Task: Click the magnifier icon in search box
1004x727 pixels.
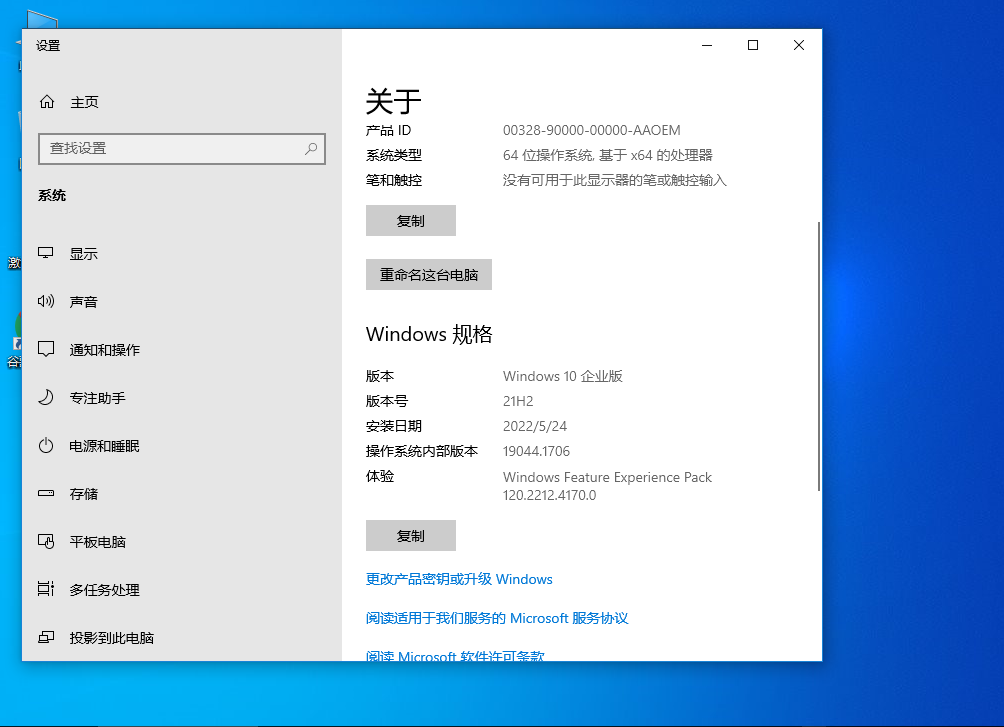Action: click(x=311, y=148)
